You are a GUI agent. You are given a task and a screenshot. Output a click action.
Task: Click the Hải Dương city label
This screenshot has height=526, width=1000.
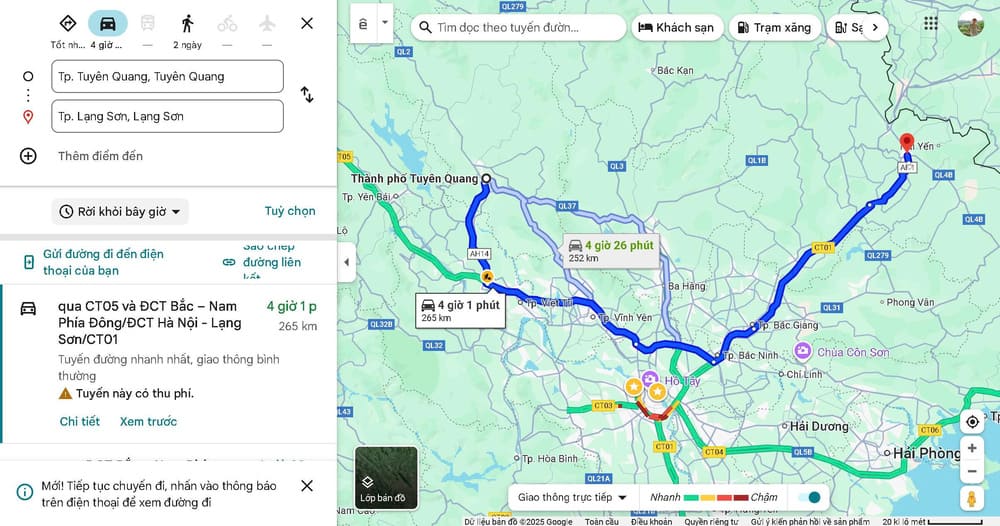click(x=819, y=426)
